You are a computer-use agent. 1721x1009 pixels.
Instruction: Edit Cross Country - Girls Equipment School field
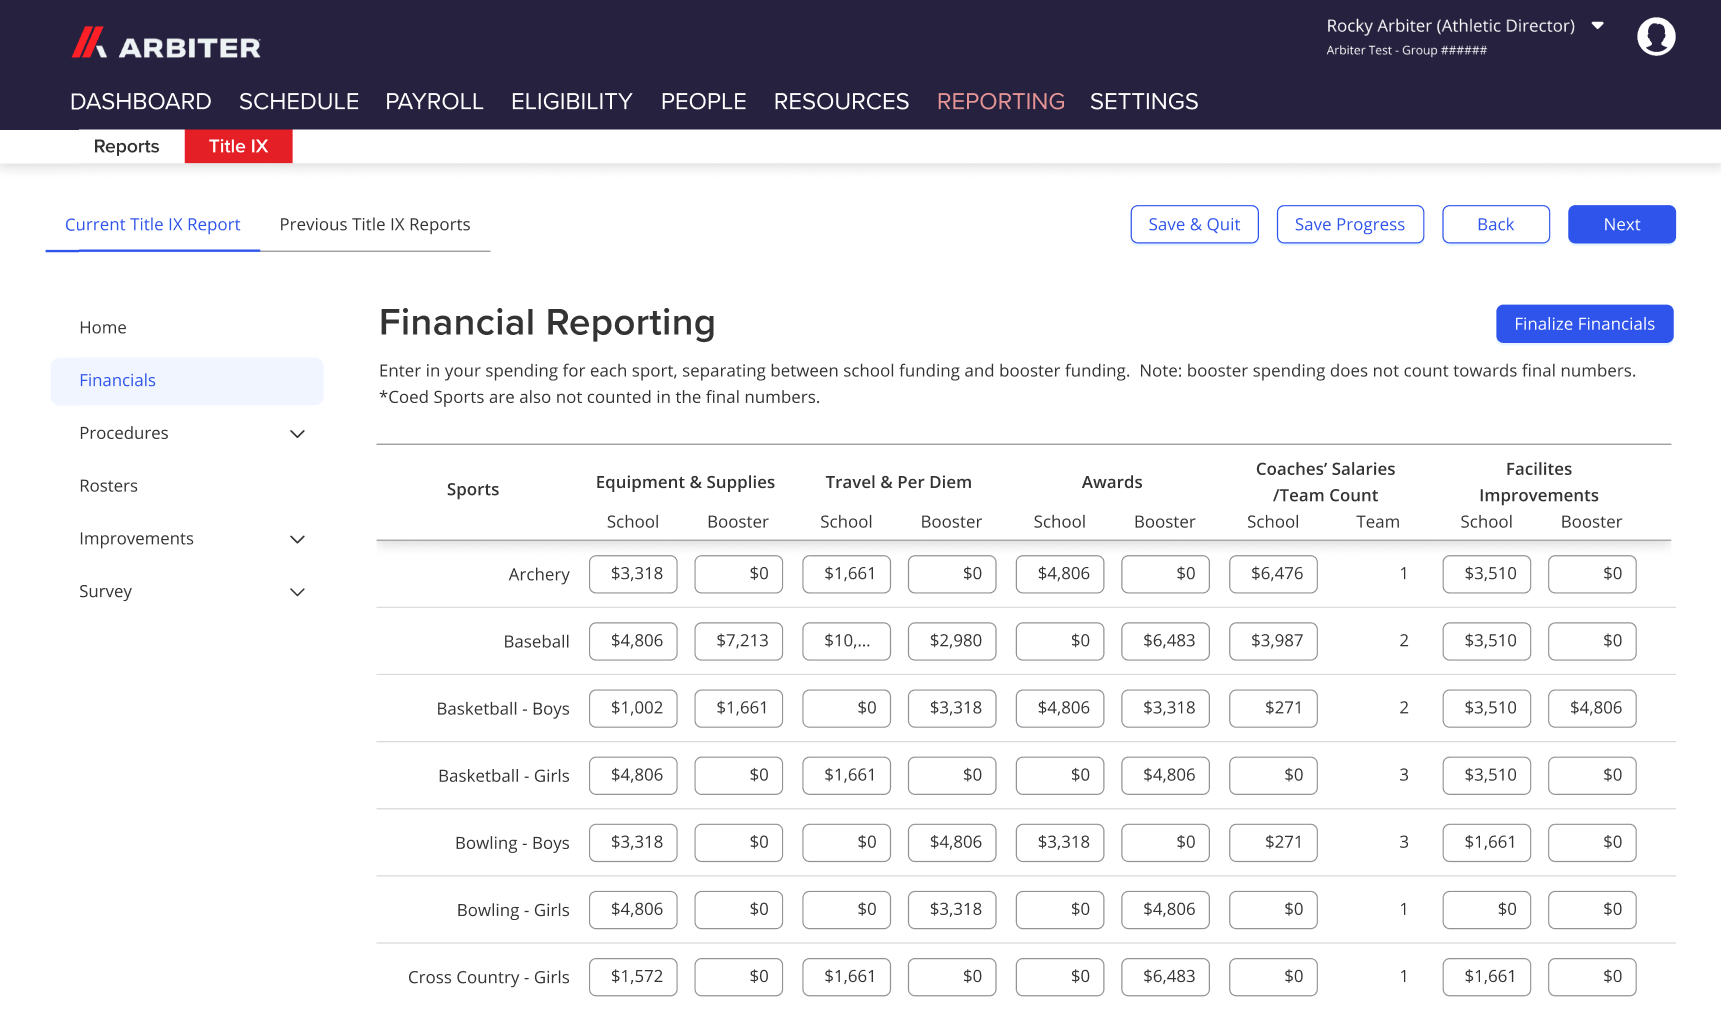click(633, 977)
